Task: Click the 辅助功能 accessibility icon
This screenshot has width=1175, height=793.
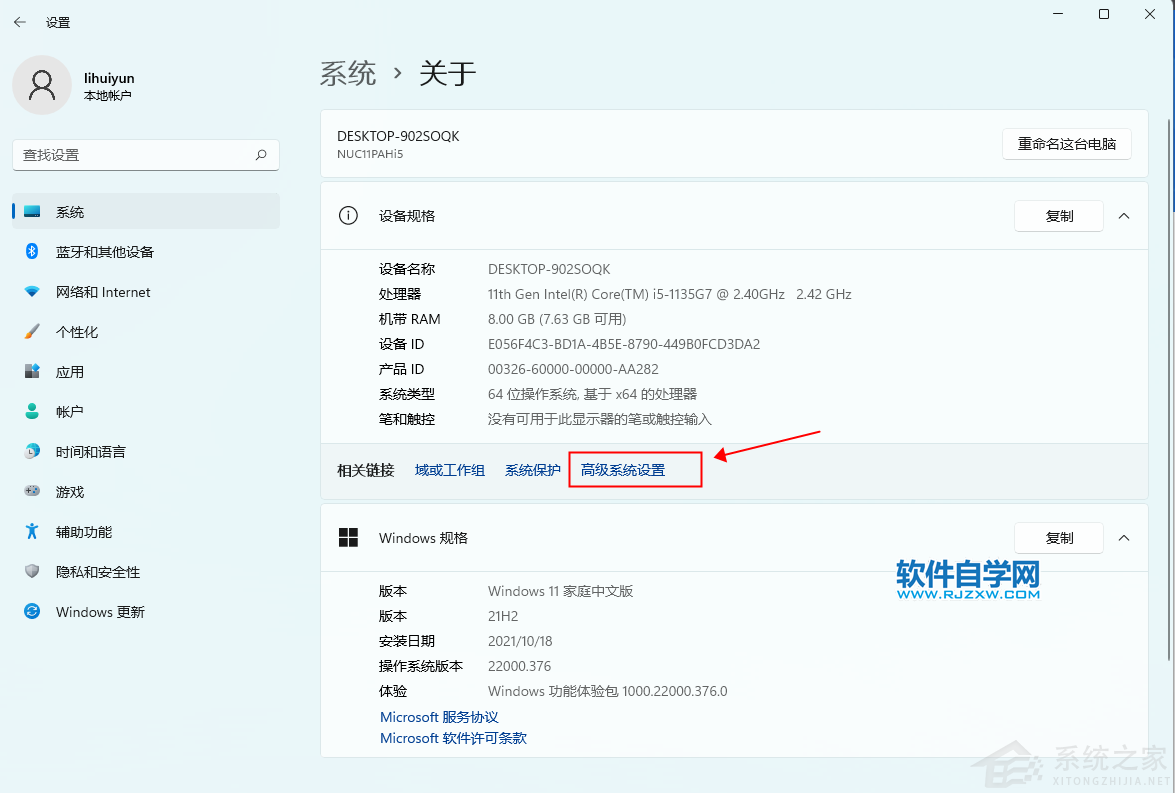Action: click(x=31, y=531)
